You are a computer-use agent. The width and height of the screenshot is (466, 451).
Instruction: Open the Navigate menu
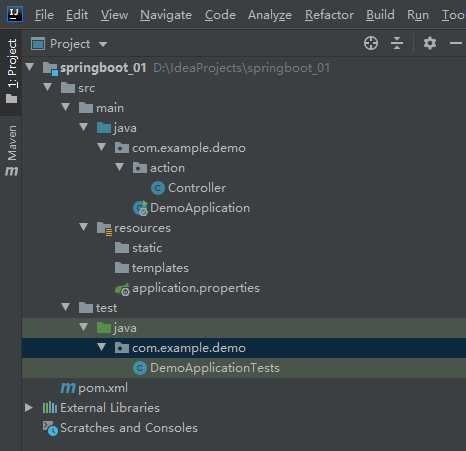[x=166, y=15]
